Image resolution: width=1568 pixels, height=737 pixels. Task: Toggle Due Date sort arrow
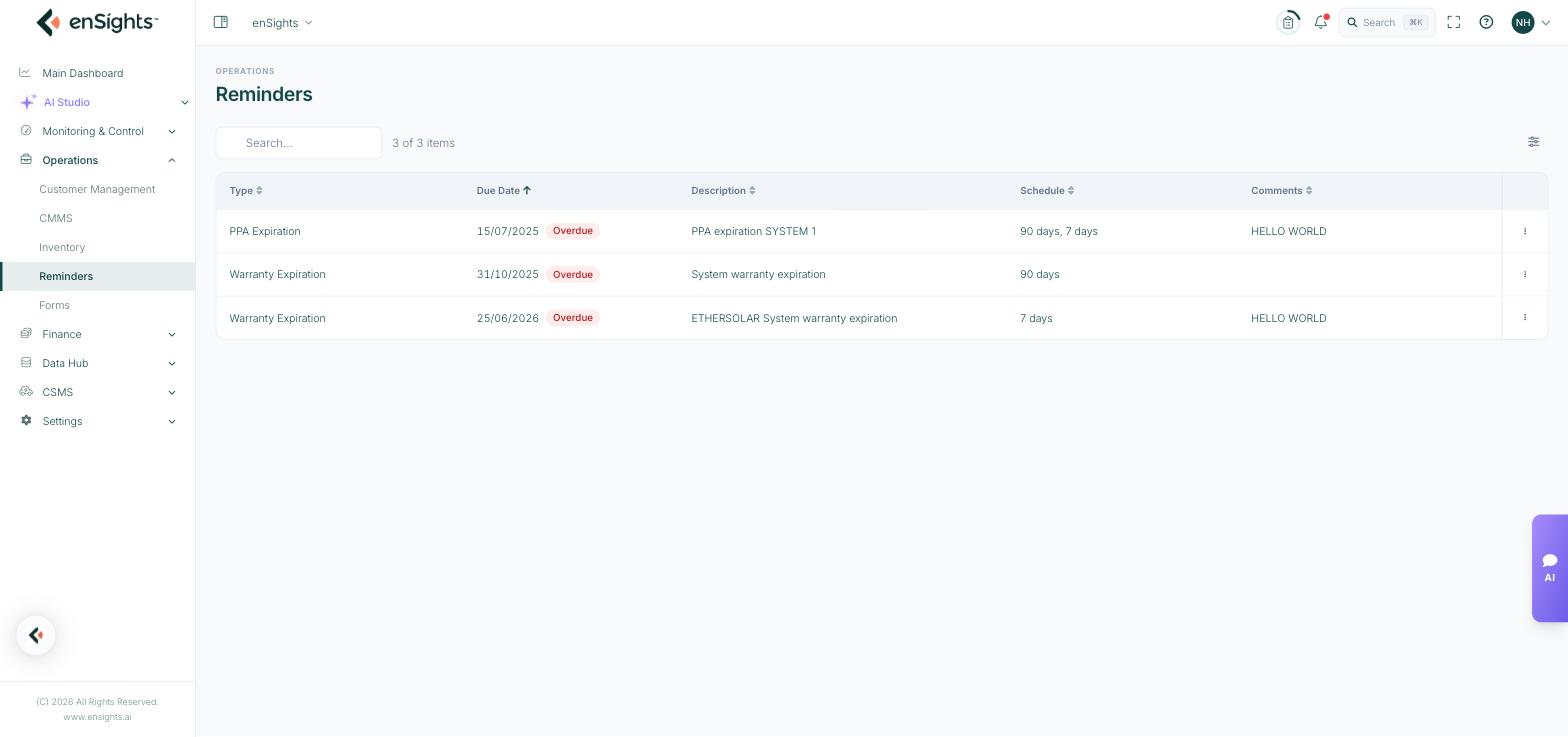point(527,190)
